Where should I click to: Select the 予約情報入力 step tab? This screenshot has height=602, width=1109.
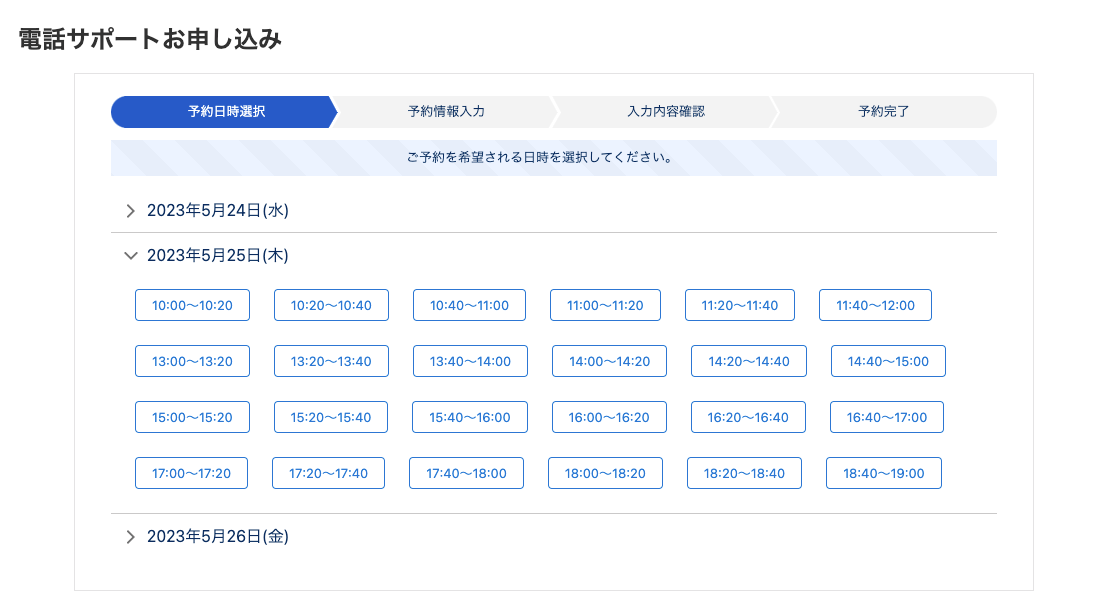tap(446, 112)
